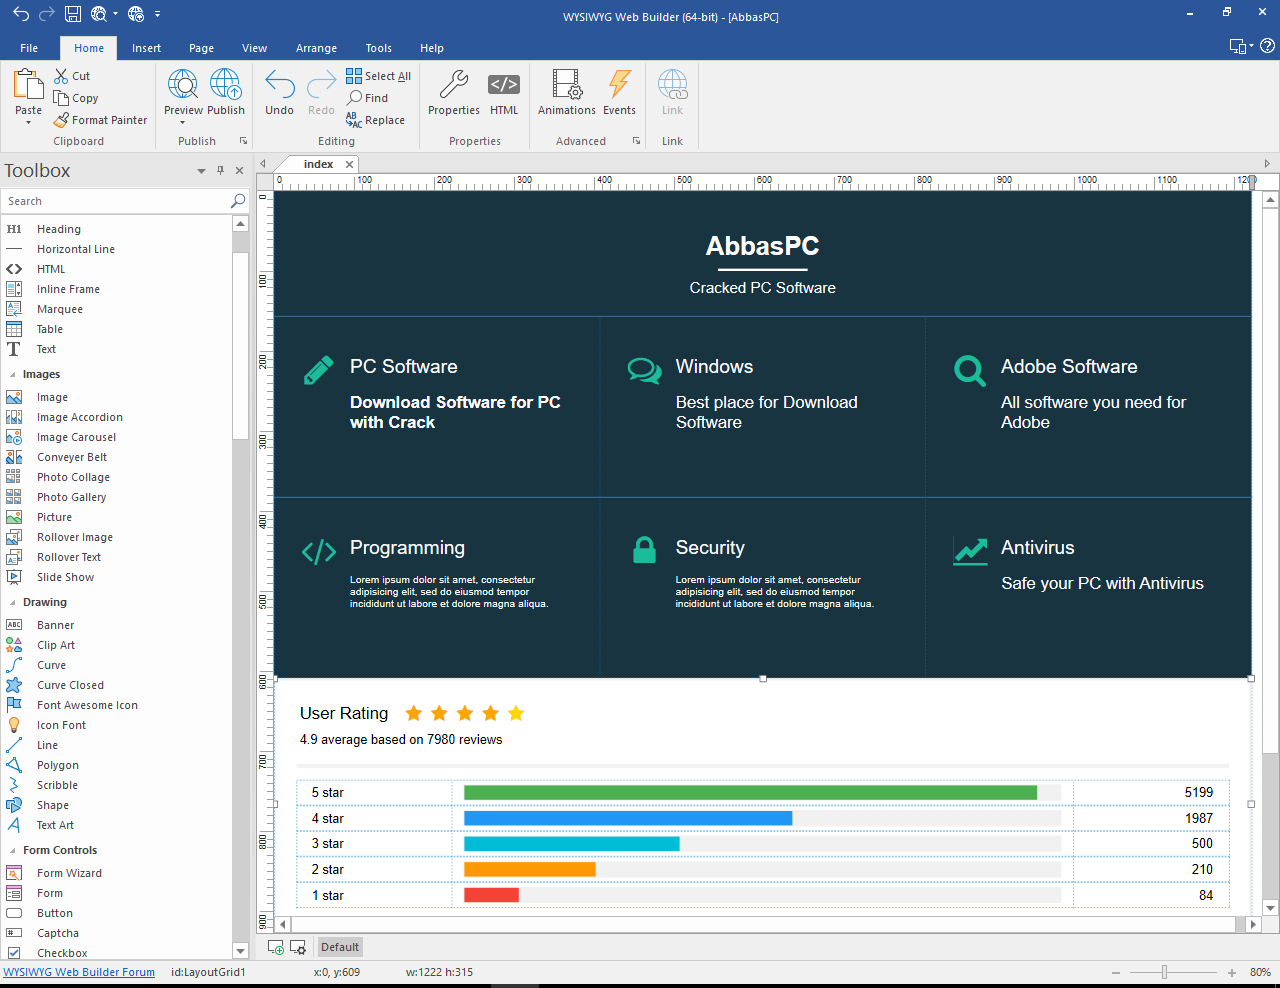This screenshot has width=1280, height=988.
Task: Click Select All in Editing group
Action: tap(378, 76)
